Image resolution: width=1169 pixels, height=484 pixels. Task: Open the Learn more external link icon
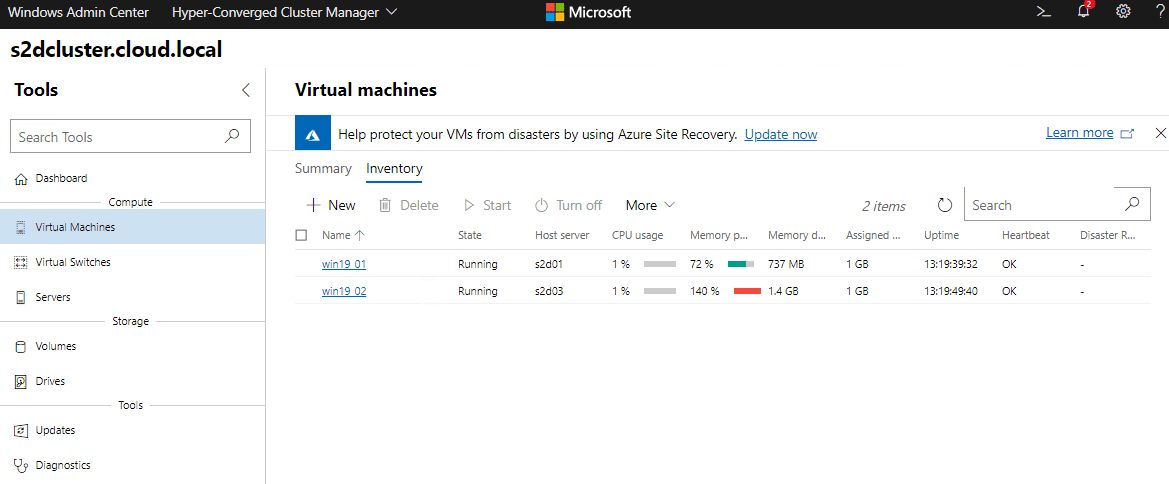point(1127,133)
